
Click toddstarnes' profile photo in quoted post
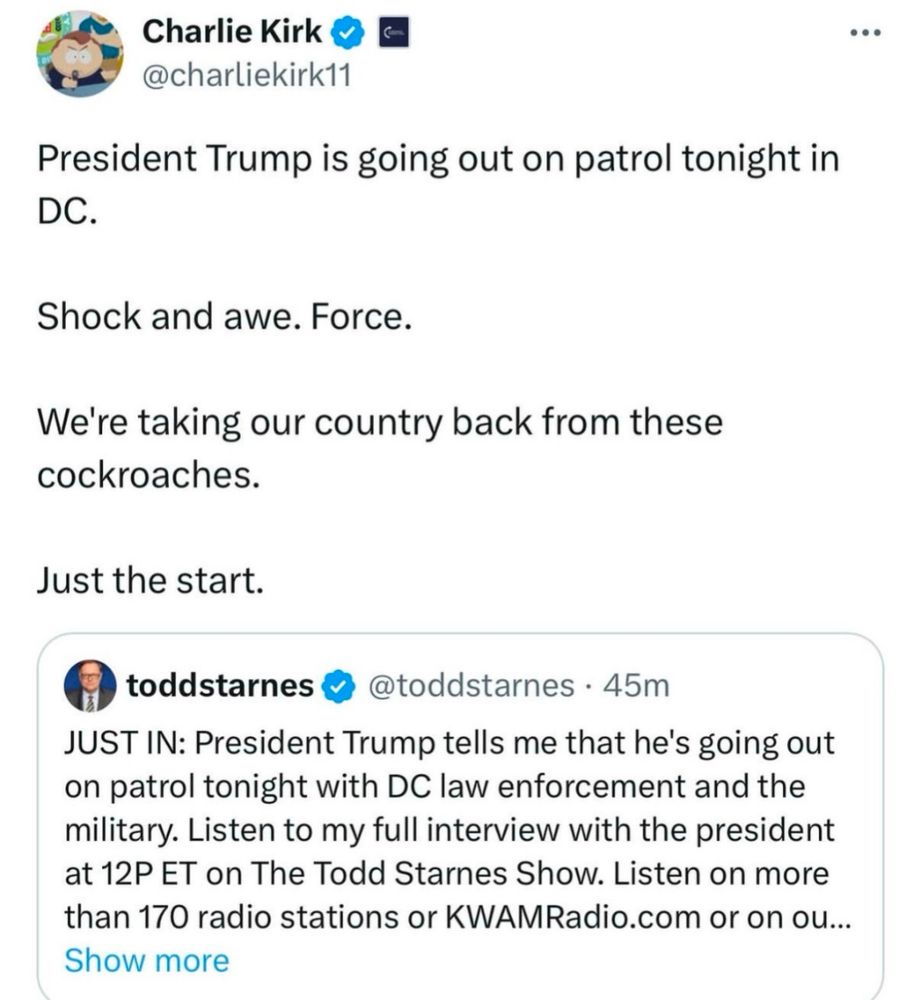coord(90,686)
